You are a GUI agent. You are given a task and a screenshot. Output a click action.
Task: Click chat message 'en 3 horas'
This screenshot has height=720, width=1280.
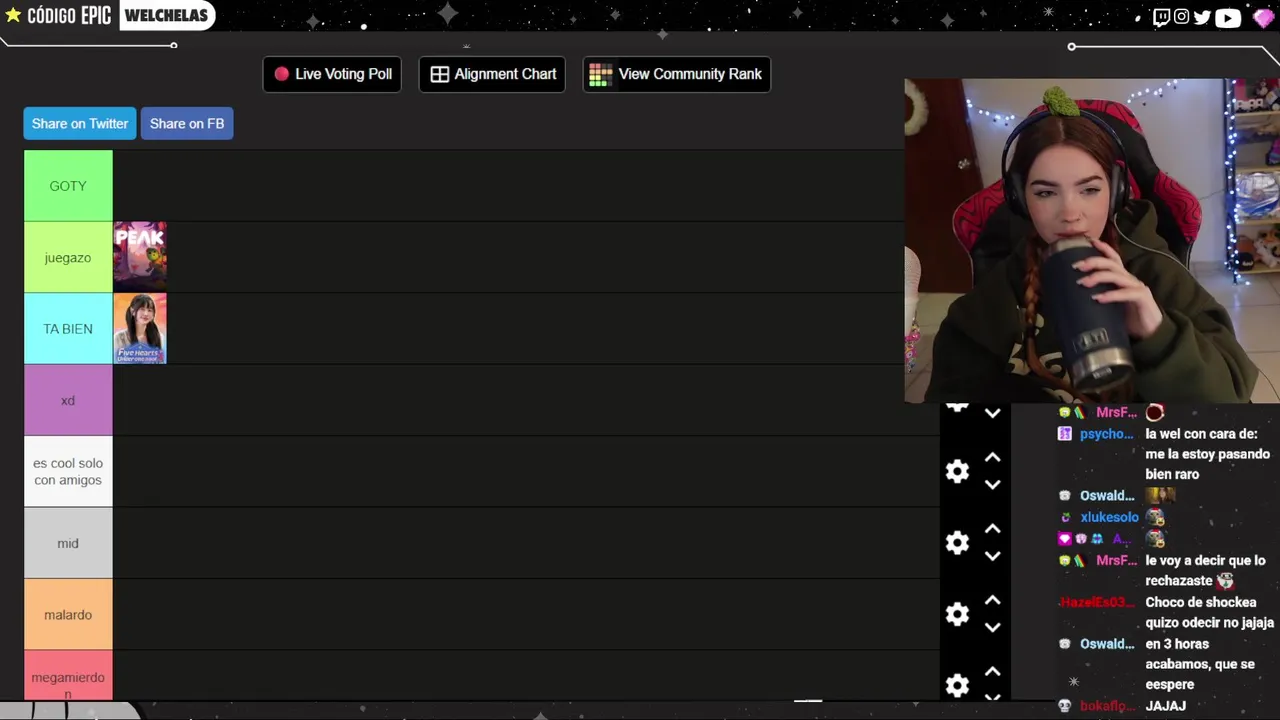click(x=1177, y=644)
